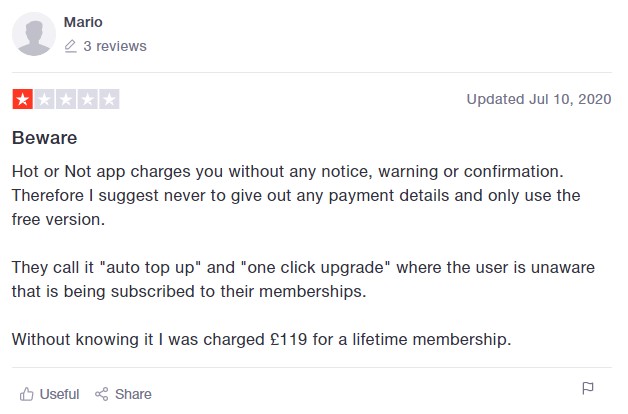The height and width of the screenshot is (414, 628).
Task: Open the Beware review title
Action: [x=44, y=138]
